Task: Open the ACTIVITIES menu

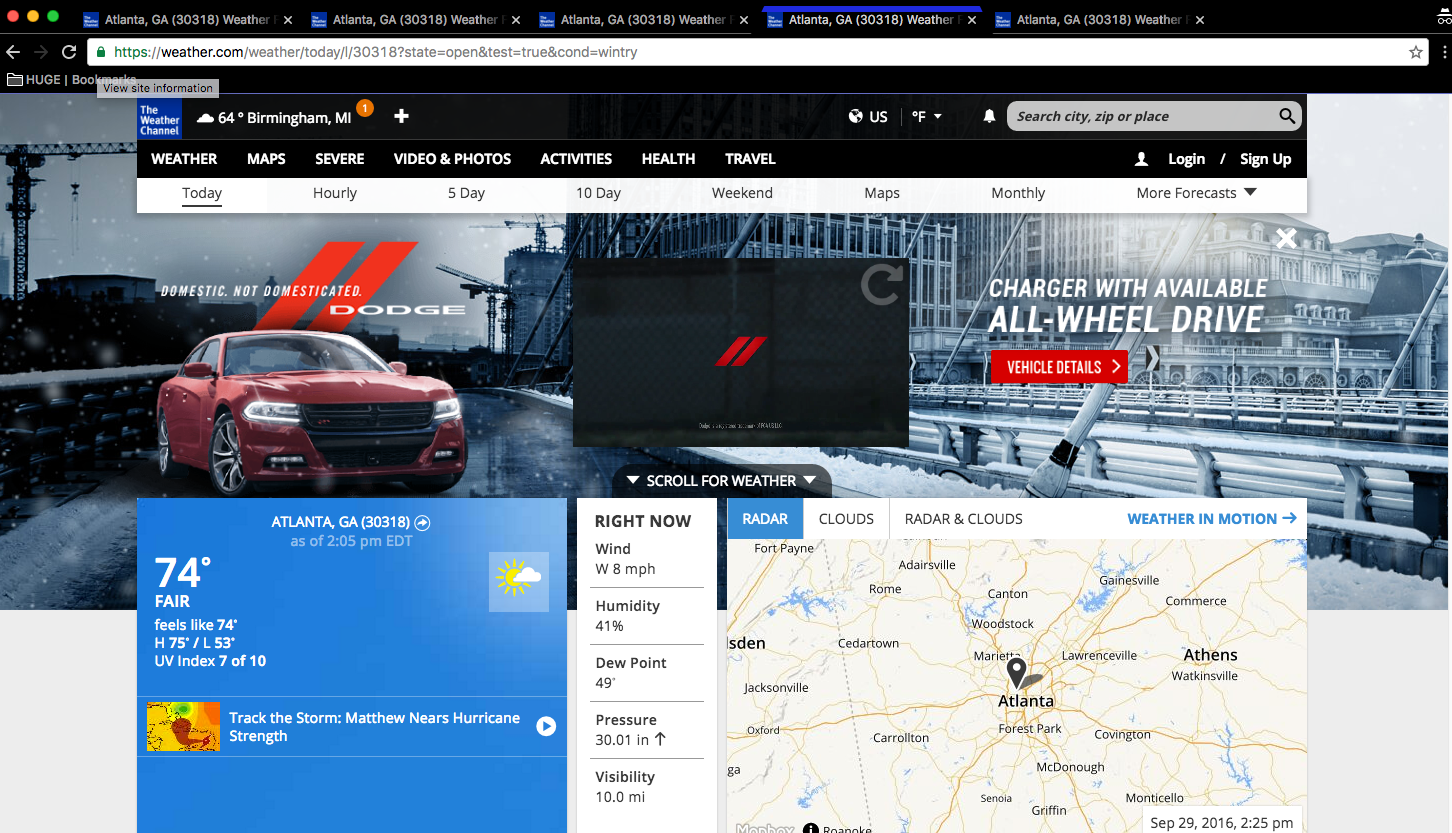Action: (x=576, y=159)
